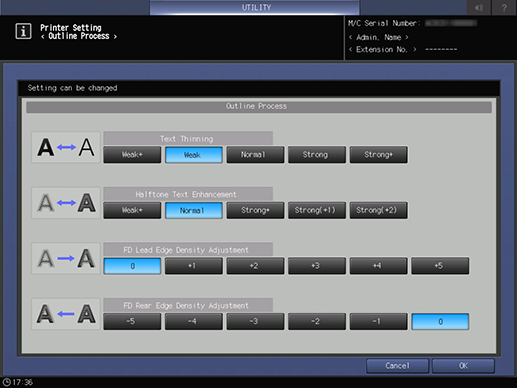Select Weak+ for Text Thinning
This screenshot has height=388, width=517.
tap(132, 155)
